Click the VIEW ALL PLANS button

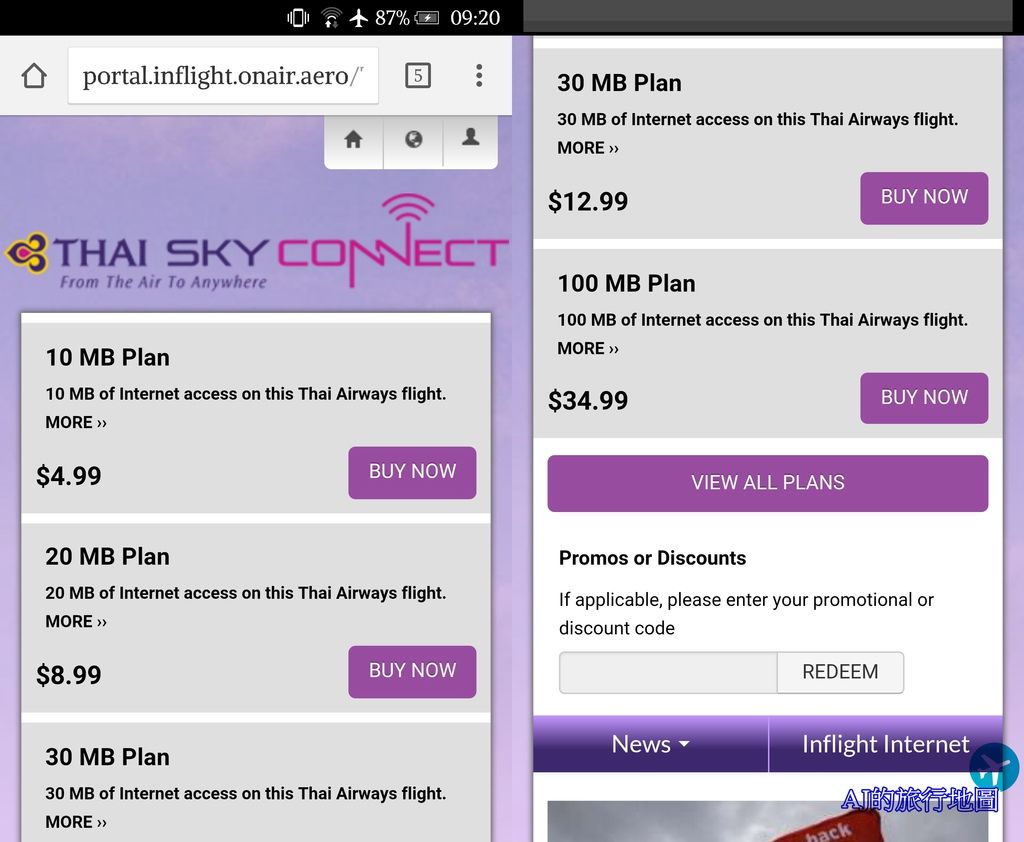767,483
